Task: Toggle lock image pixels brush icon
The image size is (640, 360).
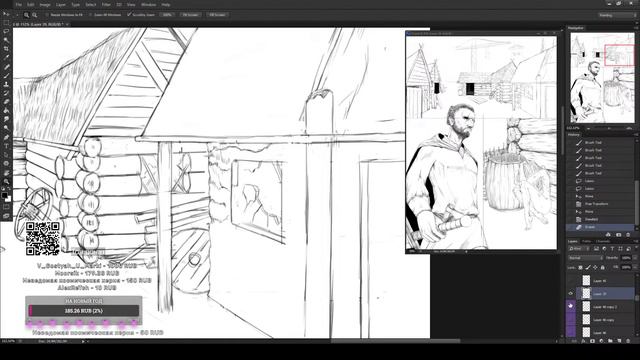Action: pos(588,267)
